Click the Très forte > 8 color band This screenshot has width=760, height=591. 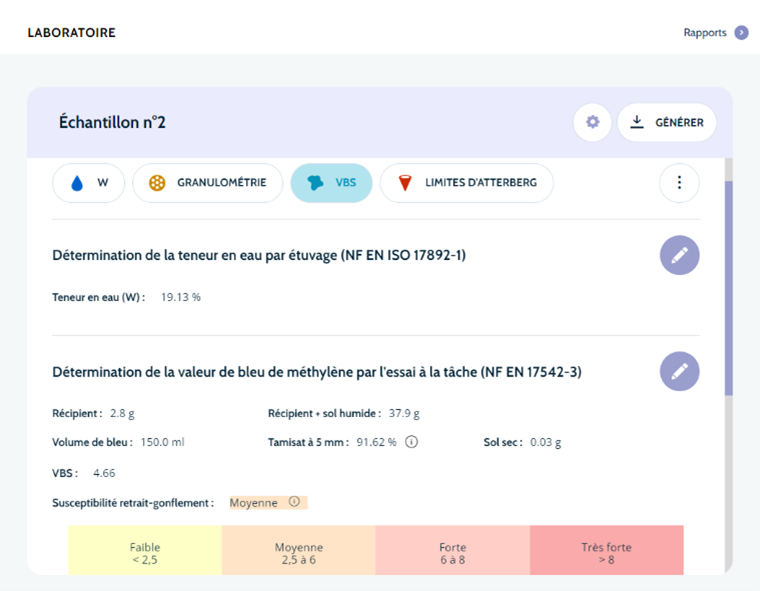(x=606, y=552)
